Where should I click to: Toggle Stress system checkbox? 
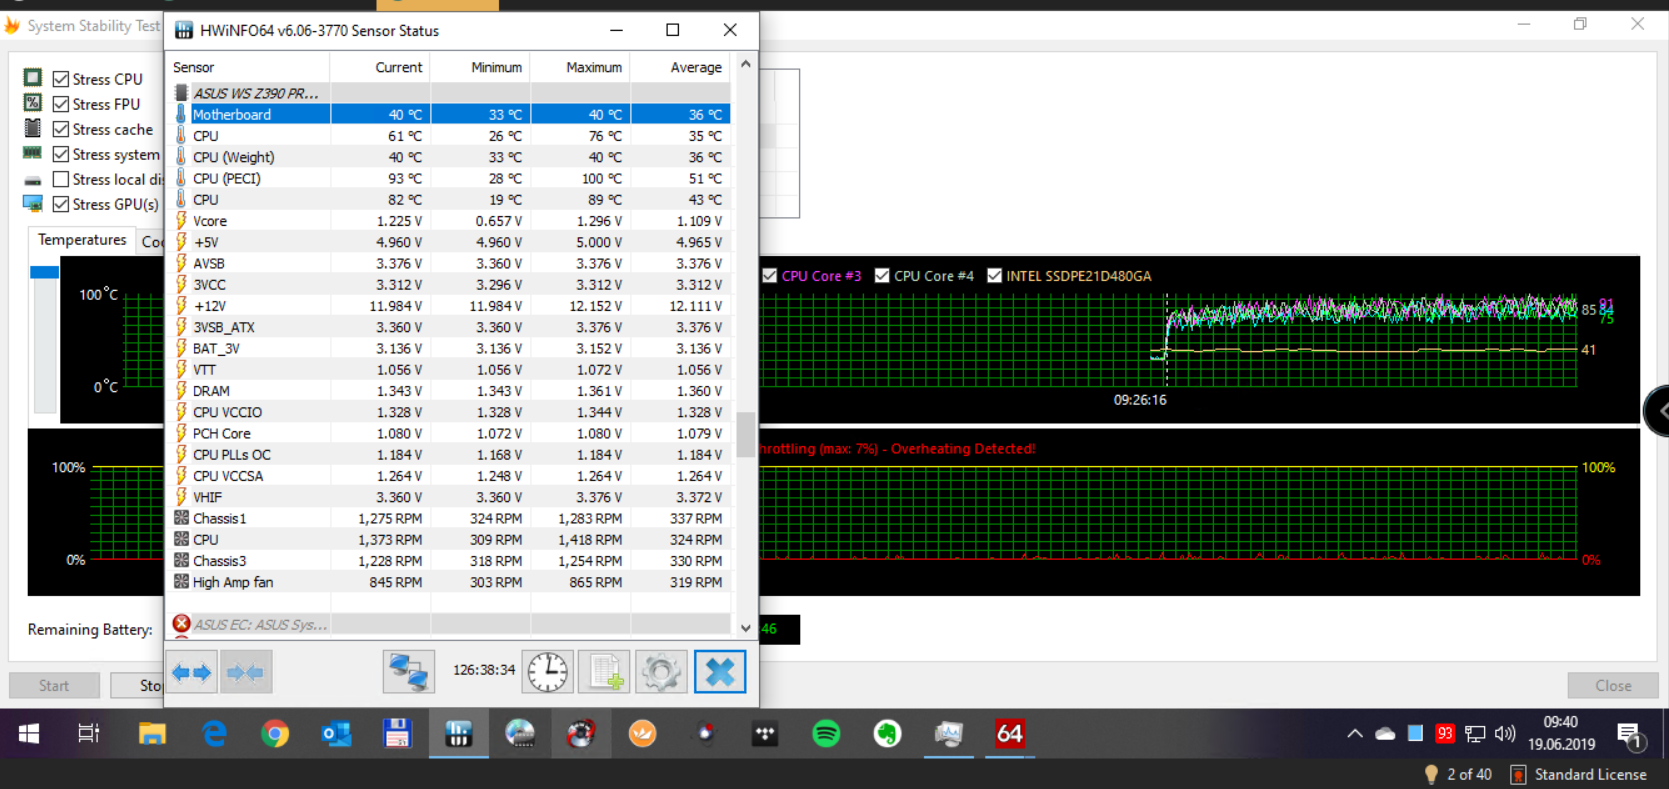(61, 154)
